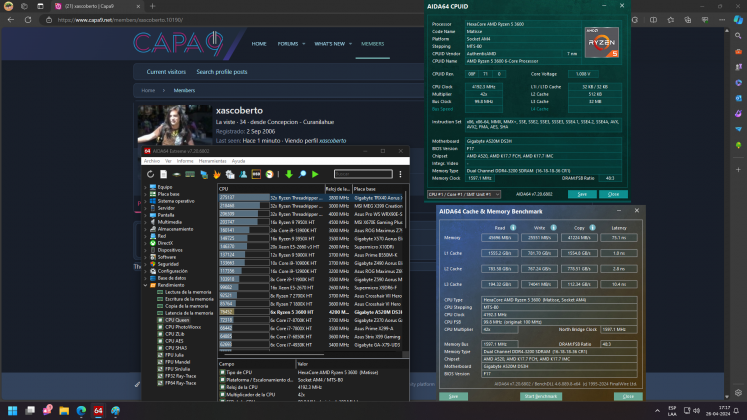Click the Members breadcrumb link

click(184, 90)
